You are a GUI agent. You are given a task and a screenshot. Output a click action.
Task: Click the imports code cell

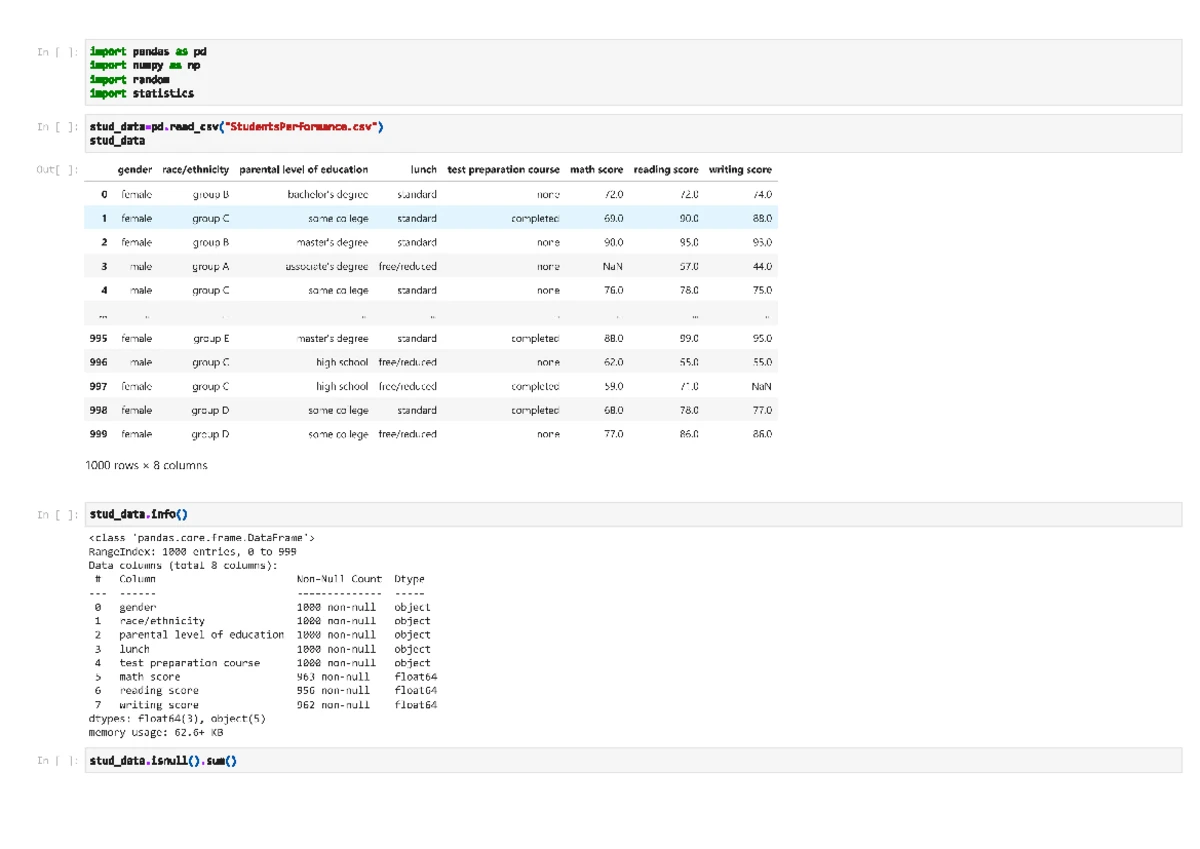[x=633, y=72]
